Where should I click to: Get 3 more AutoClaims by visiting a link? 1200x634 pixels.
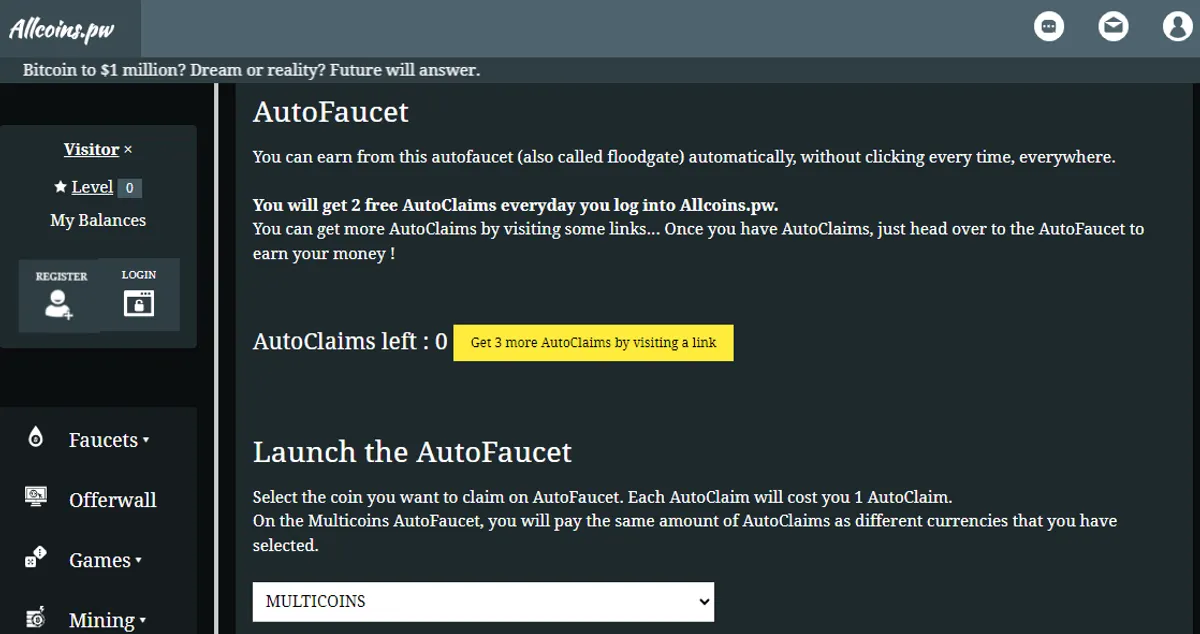click(x=593, y=342)
